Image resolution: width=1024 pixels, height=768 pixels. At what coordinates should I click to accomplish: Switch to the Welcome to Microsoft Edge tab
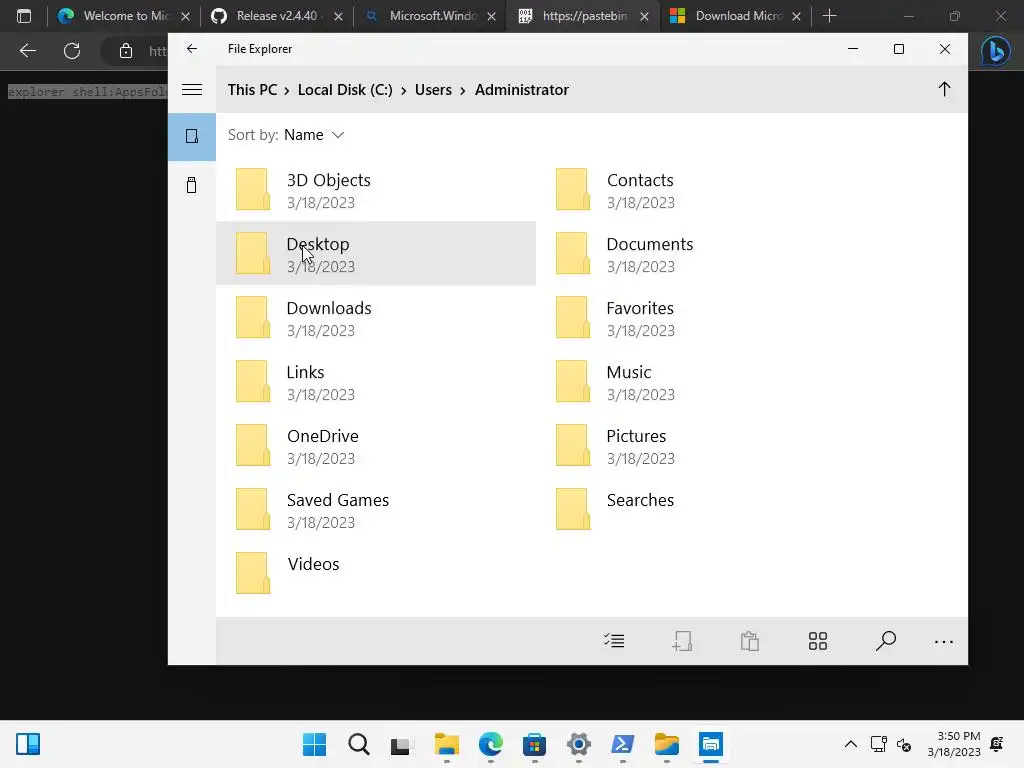pyautogui.click(x=124, y=16)
